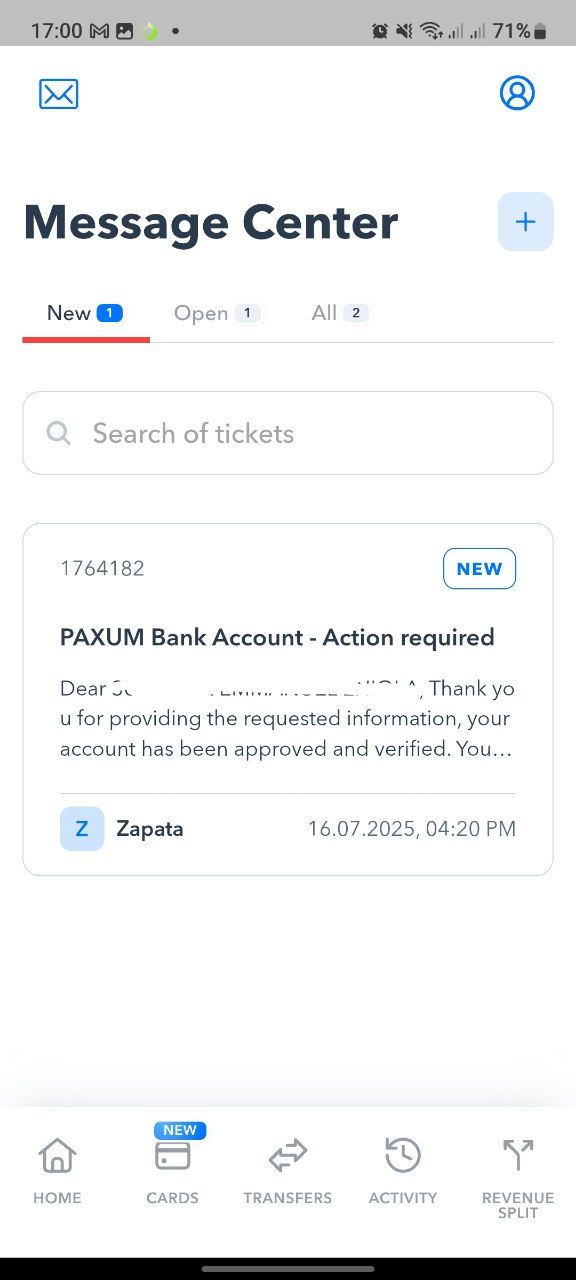576x1280 pixels.
Task: Switch to the Open tab
Action: [x=217, y=313]
